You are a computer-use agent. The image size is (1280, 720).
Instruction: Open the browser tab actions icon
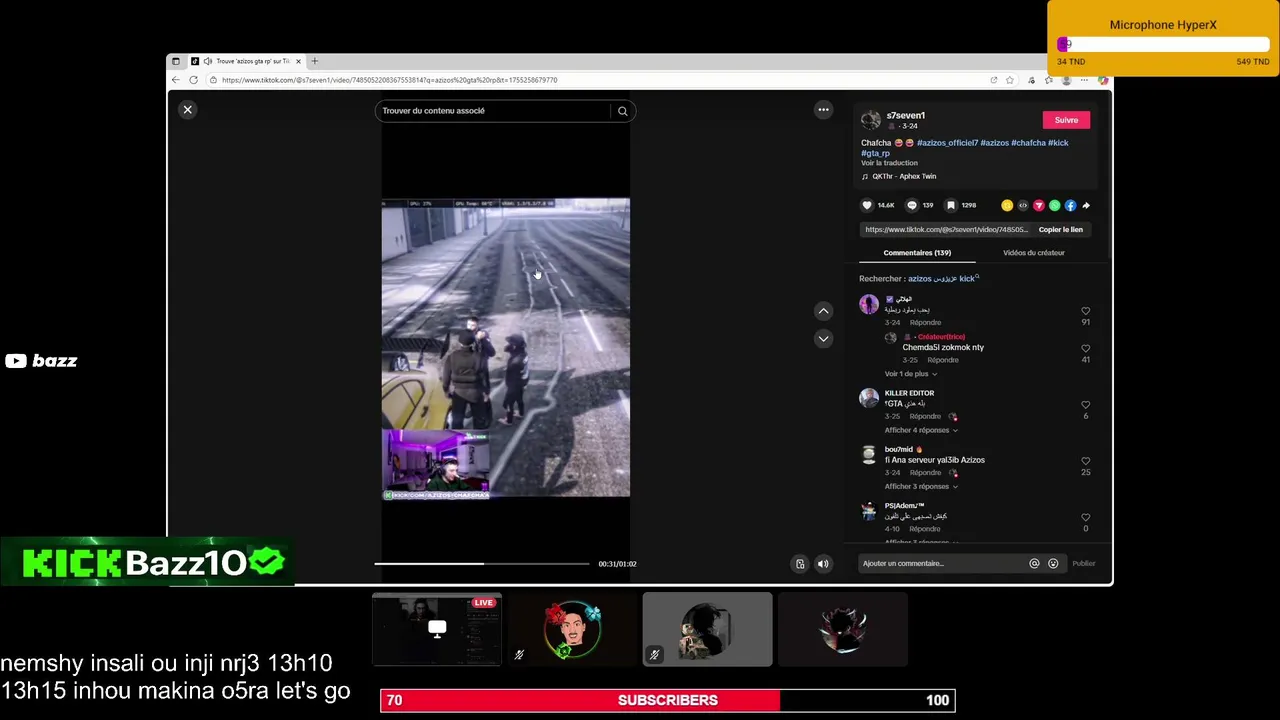[176, 61]
